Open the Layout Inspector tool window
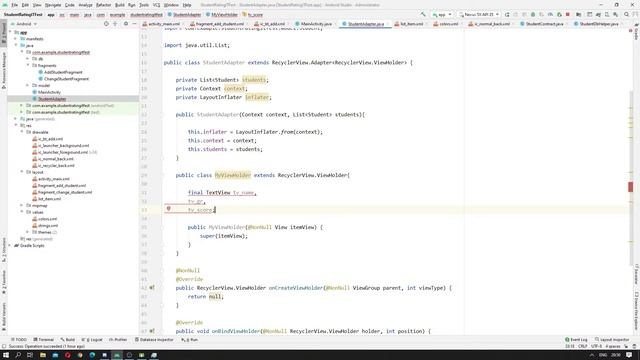The width and height of the screenshot is (640, 360). pos(612,340)
